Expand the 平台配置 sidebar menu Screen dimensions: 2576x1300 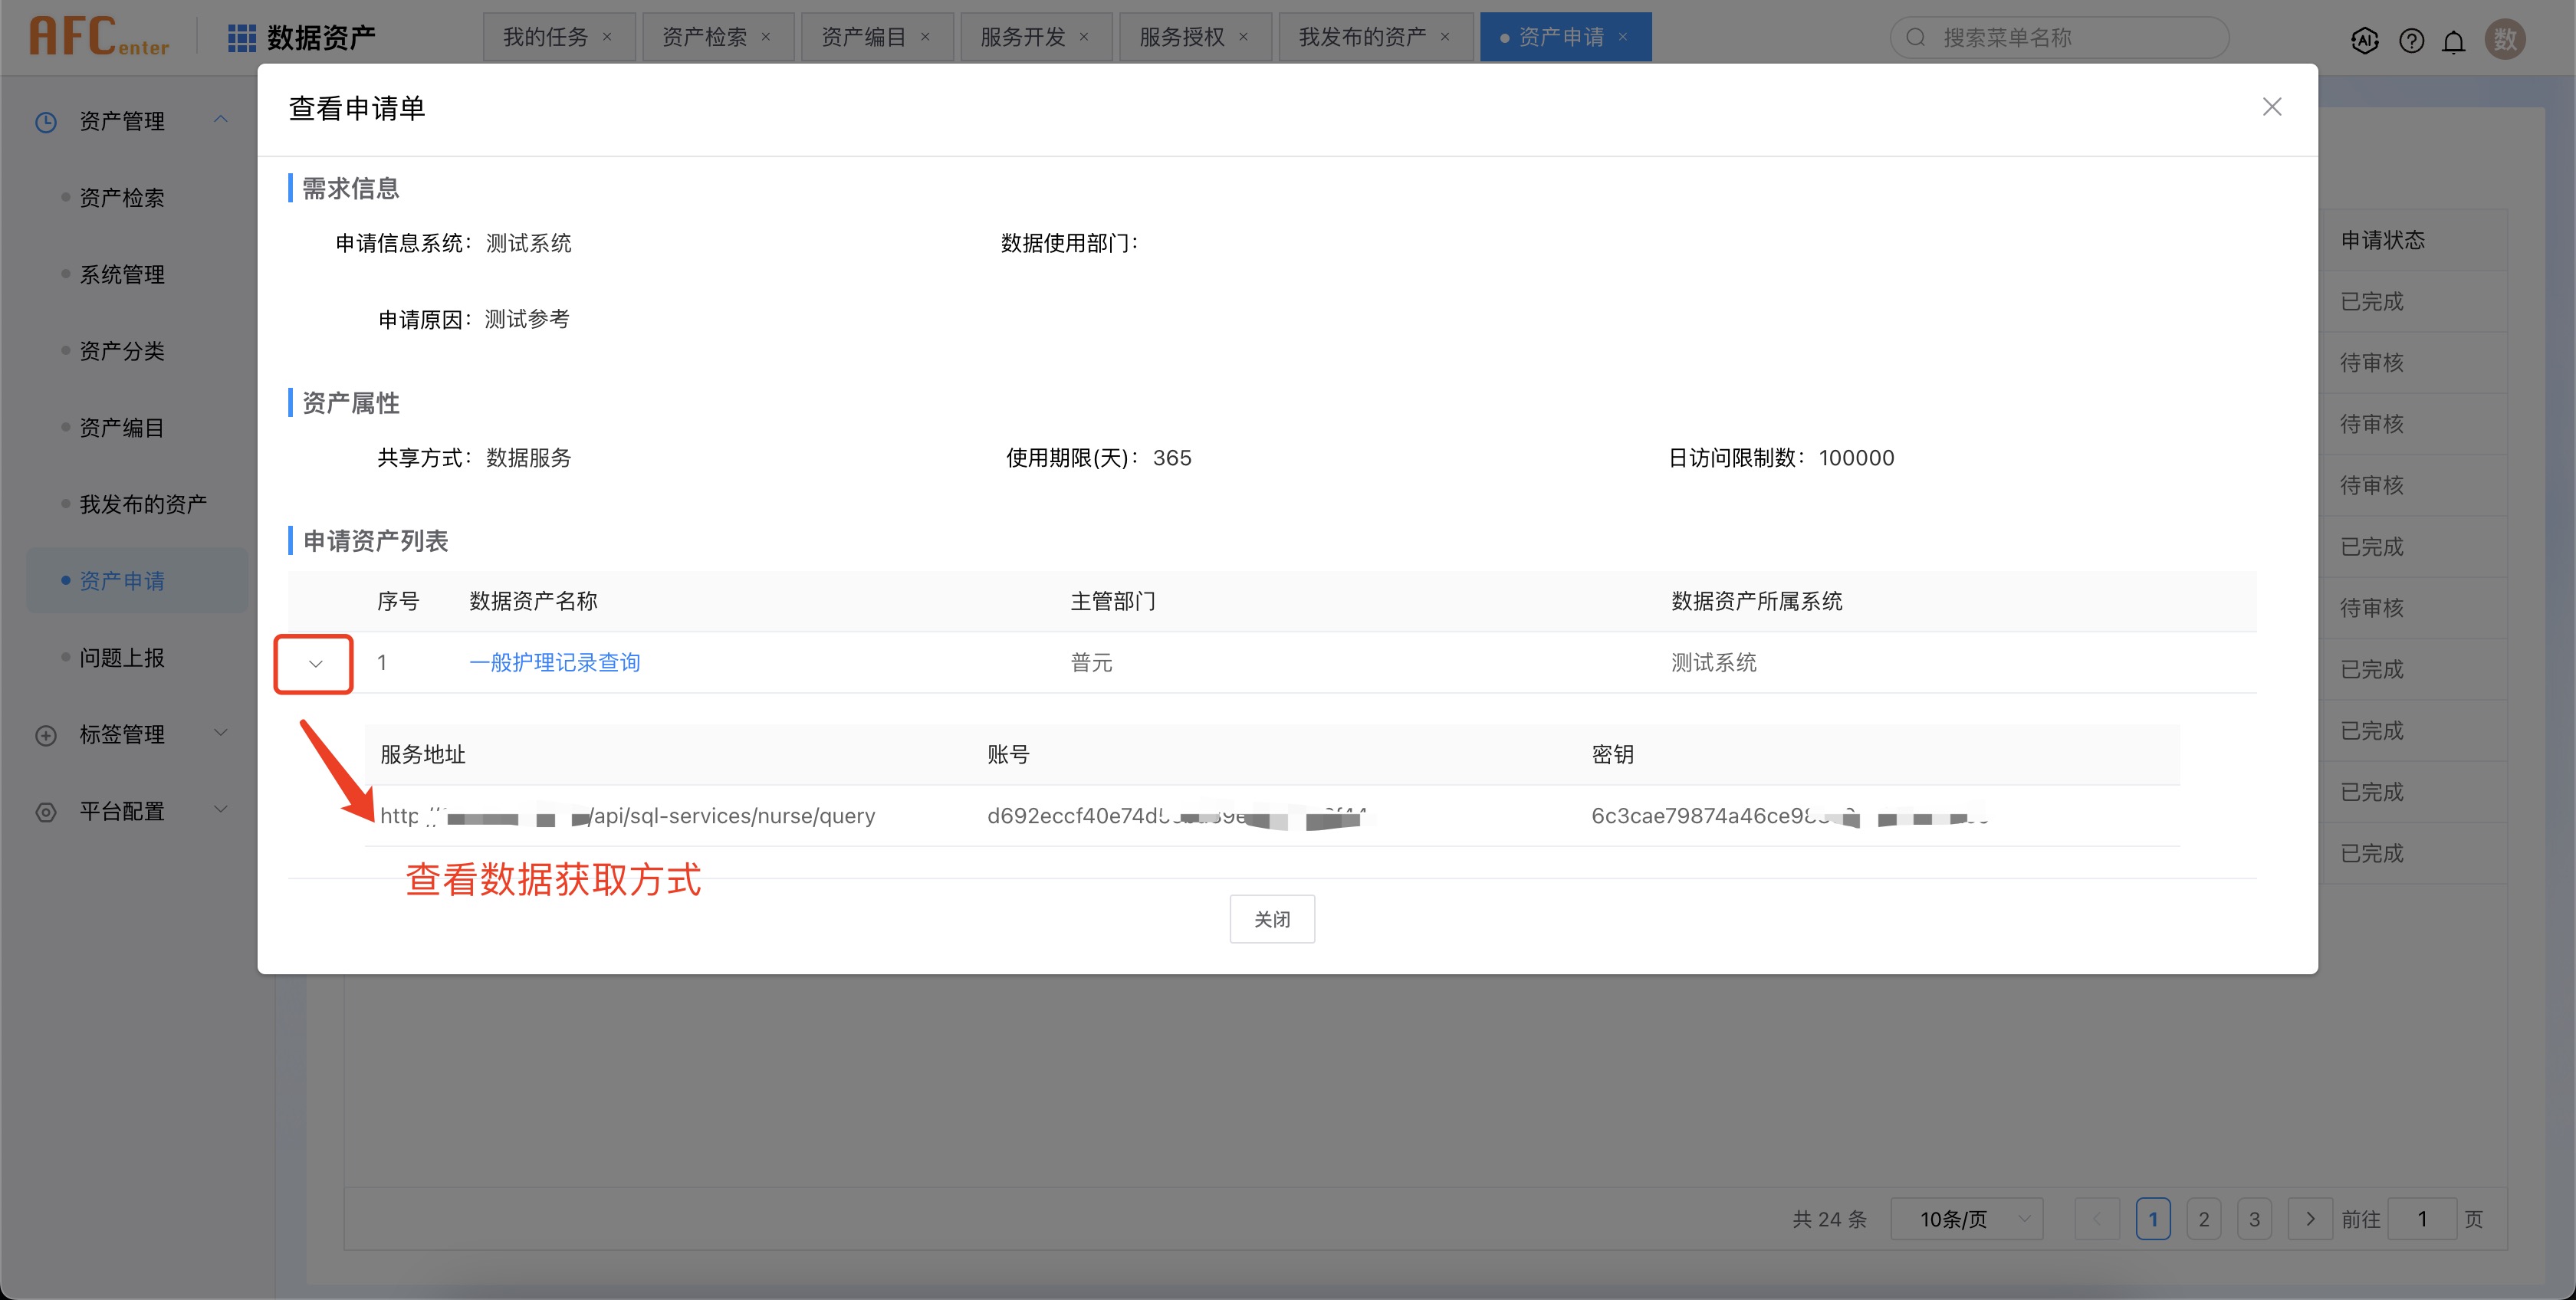tap(221, 810)
